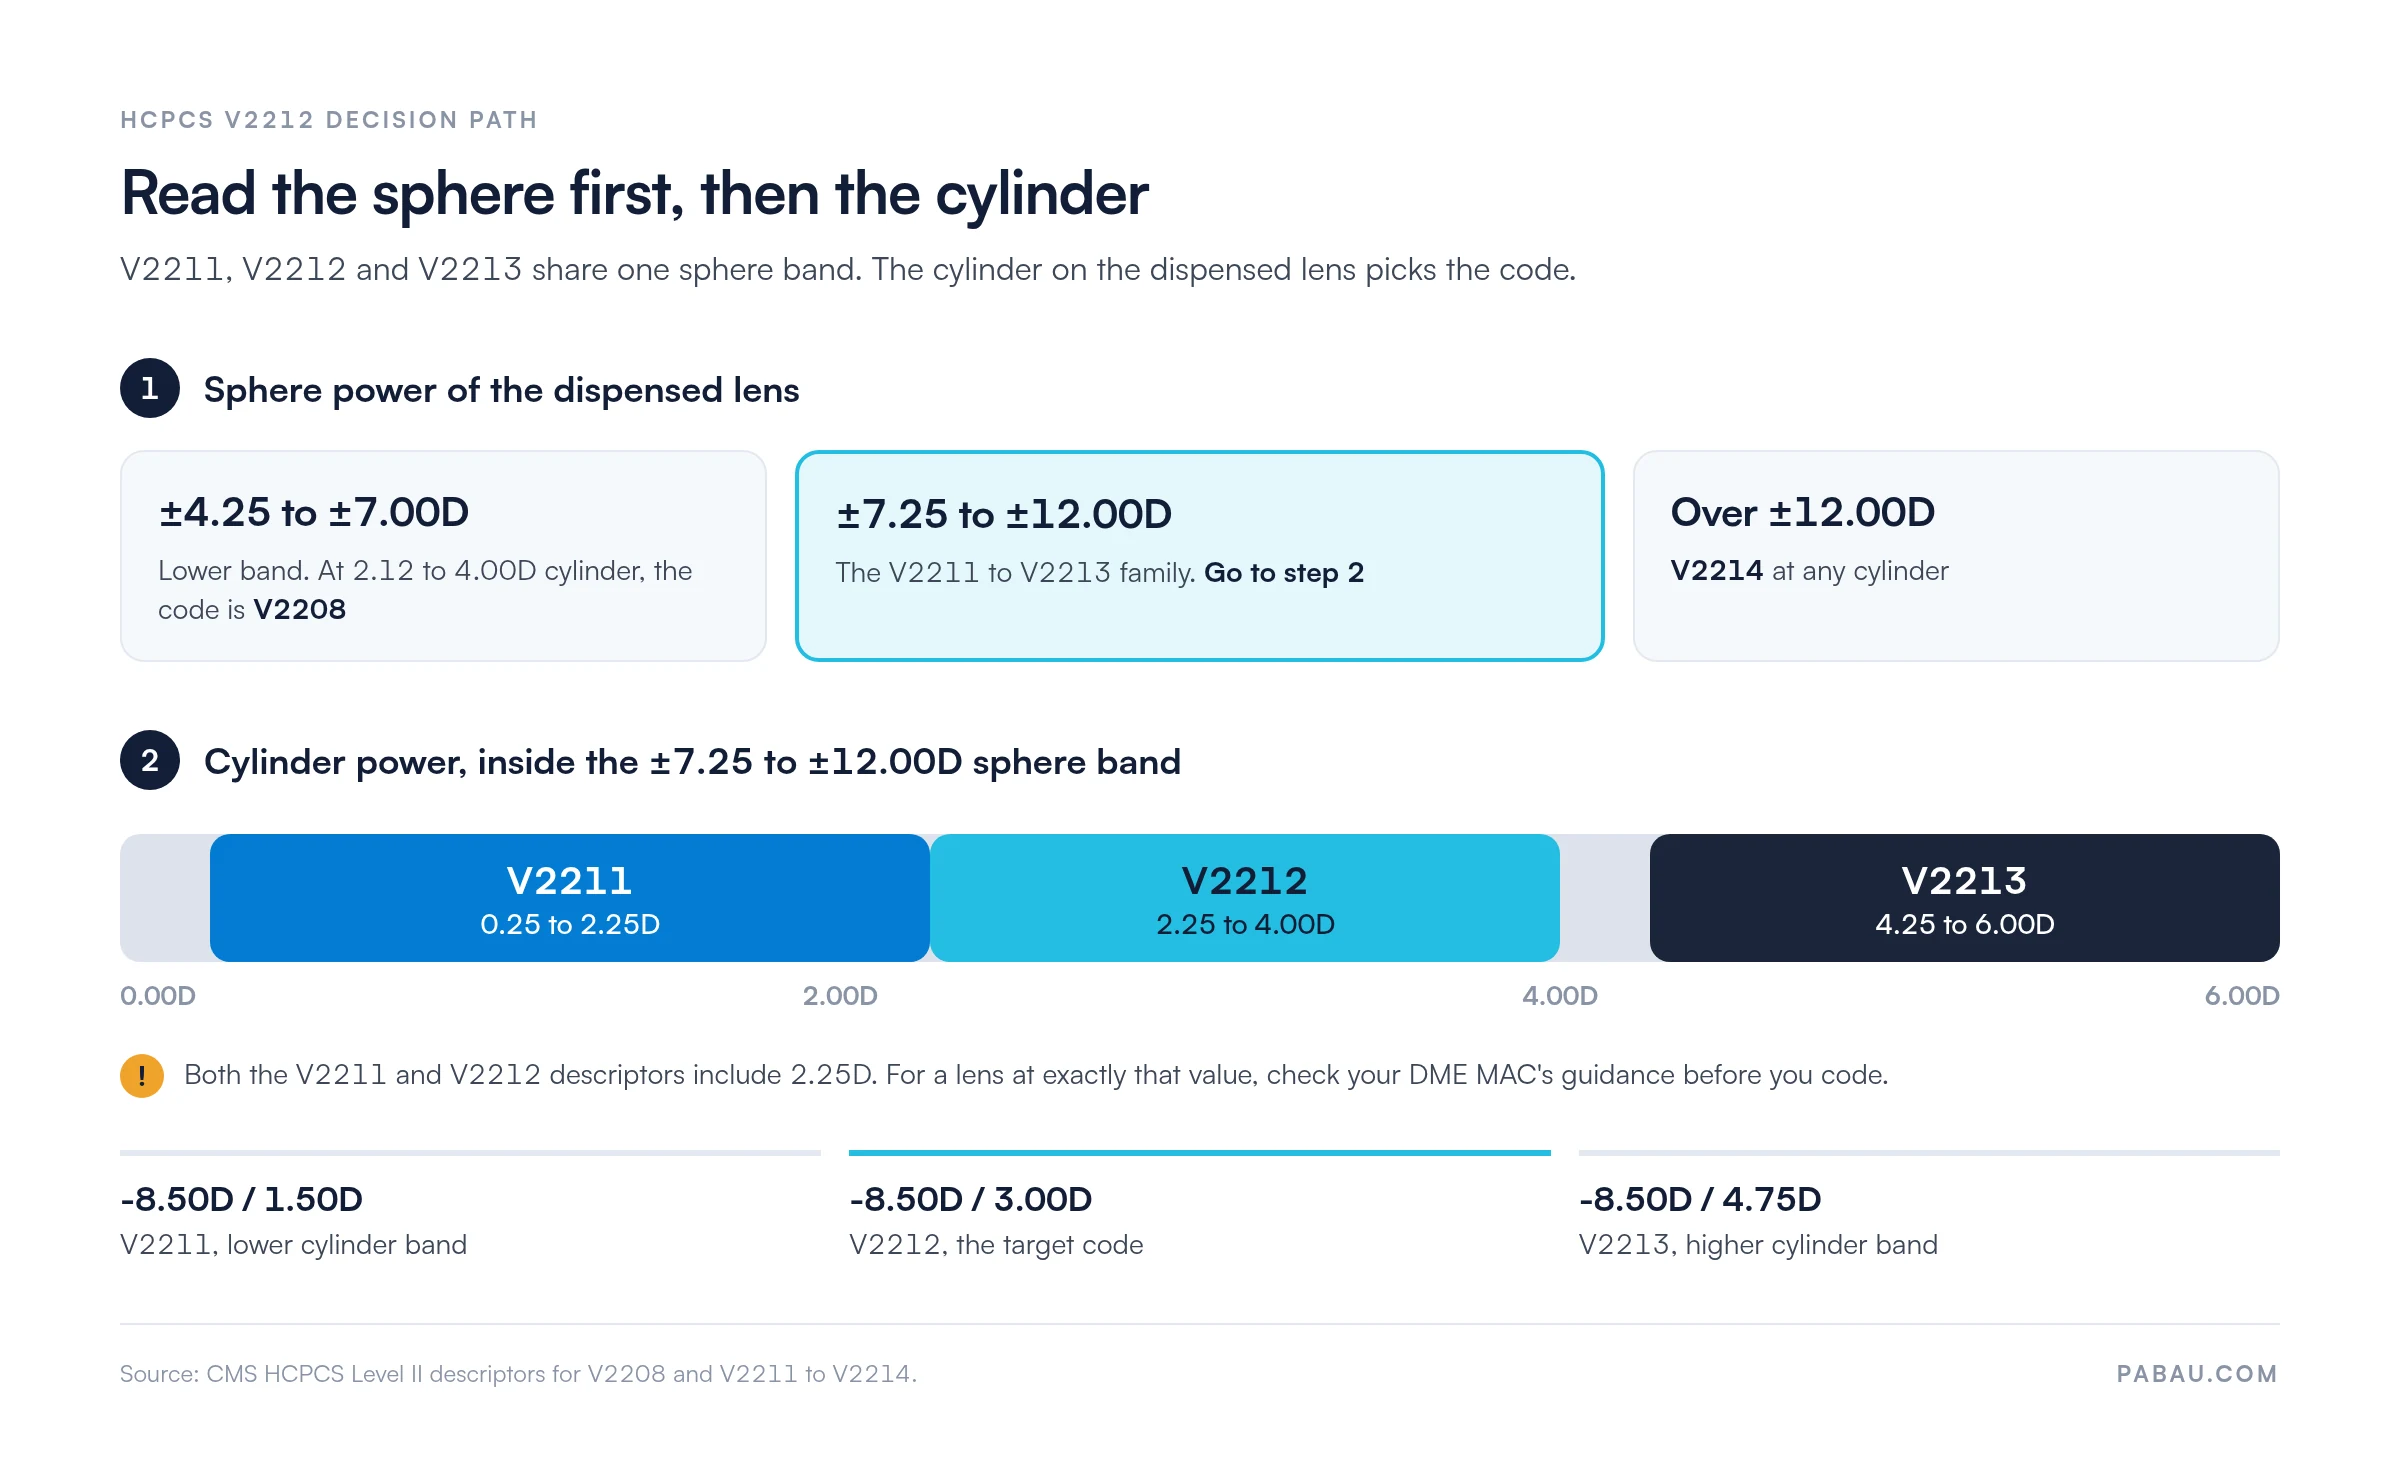The width and height of the screenshot is (2400, 1472).
Task: Click the 2.00D axis label
Action: [840, 996]
